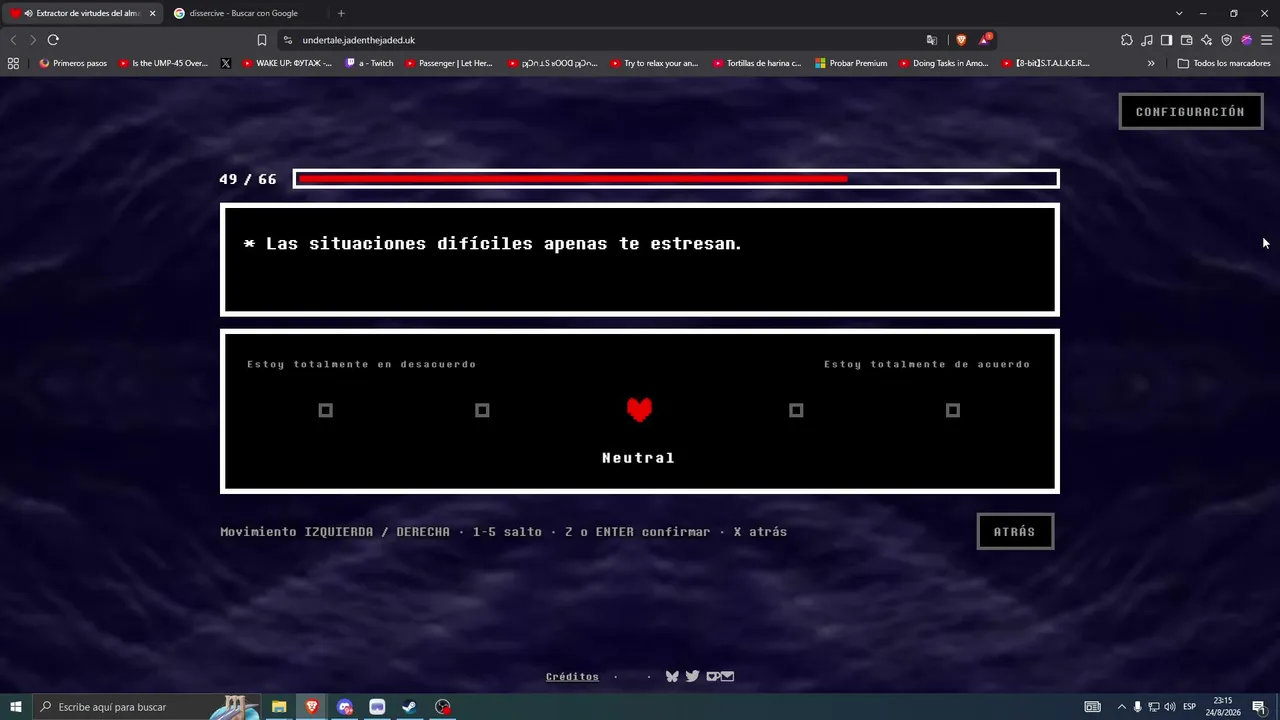Image resolution: width=1280 pixels, height=720 pixels.
Task: Open the volume control in tray
Action: click(x=1170, y=707)
